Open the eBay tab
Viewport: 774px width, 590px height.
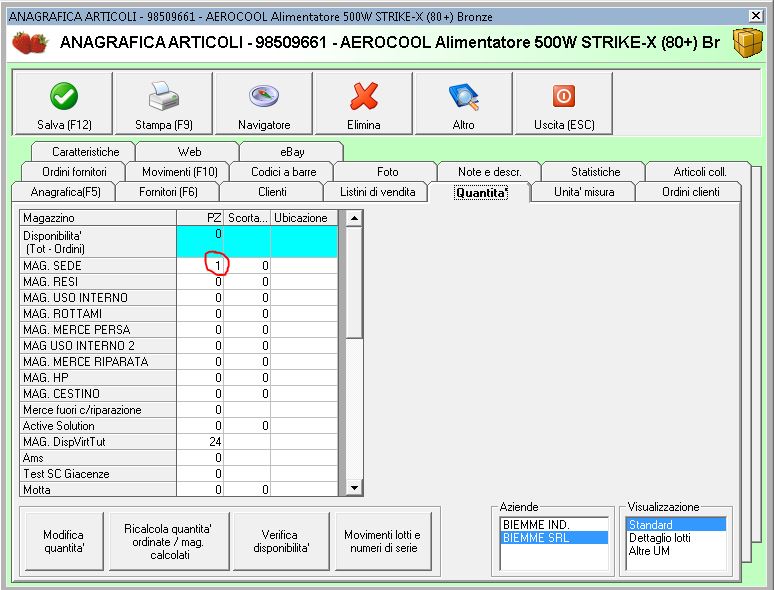click(292, 152)
